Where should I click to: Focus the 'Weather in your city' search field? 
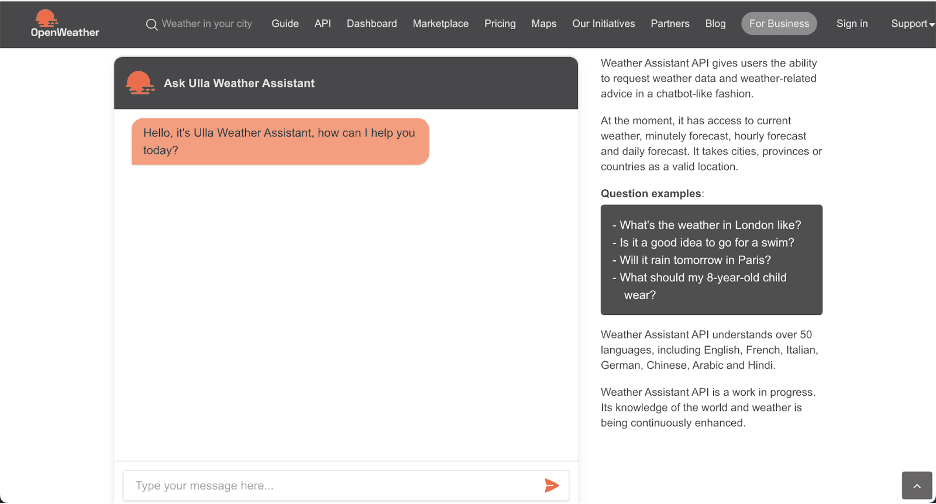click(x=207, y=24)
